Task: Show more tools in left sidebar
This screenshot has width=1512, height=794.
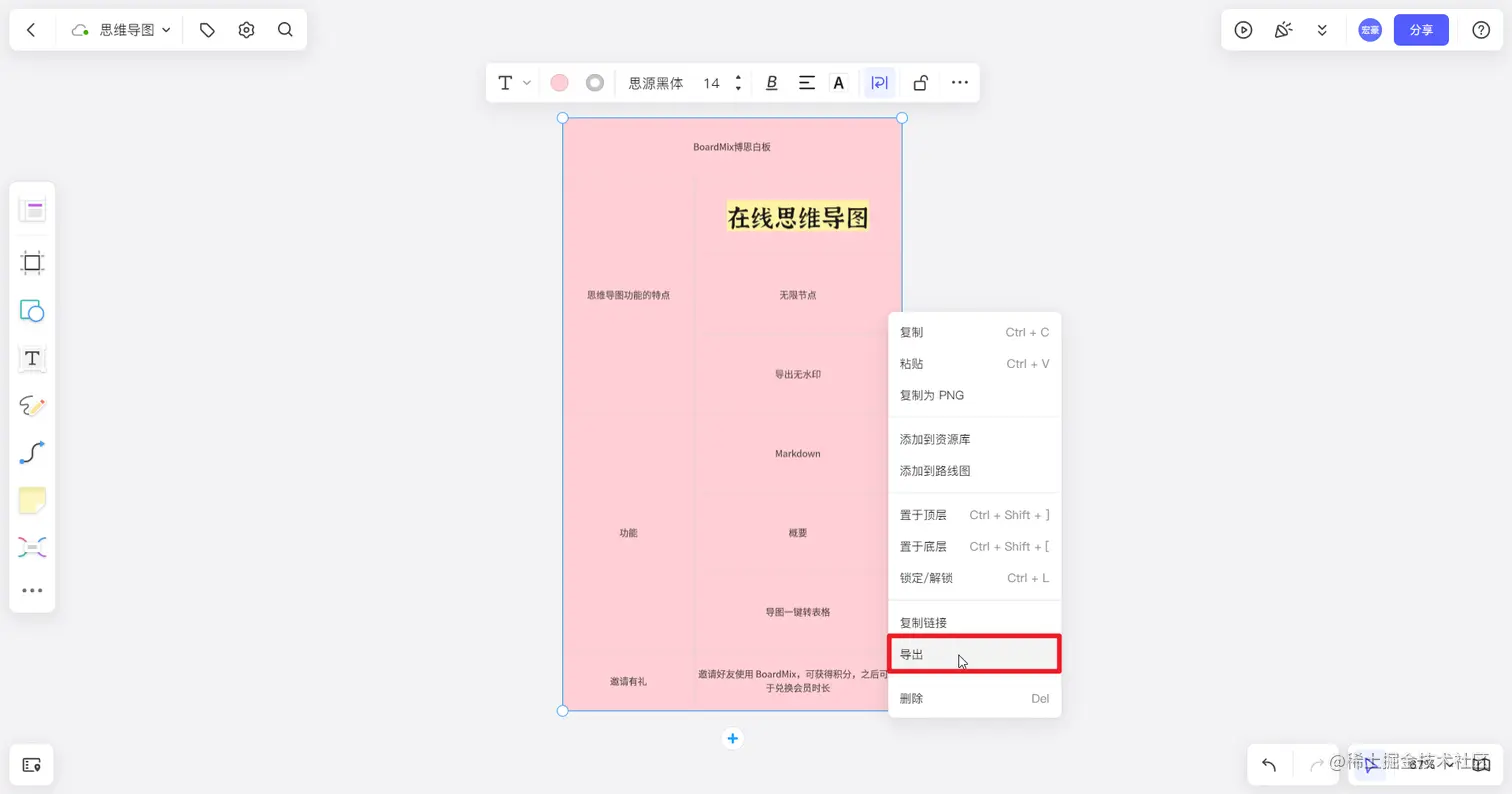Action: pyautogui.click(x=32, y=591)
